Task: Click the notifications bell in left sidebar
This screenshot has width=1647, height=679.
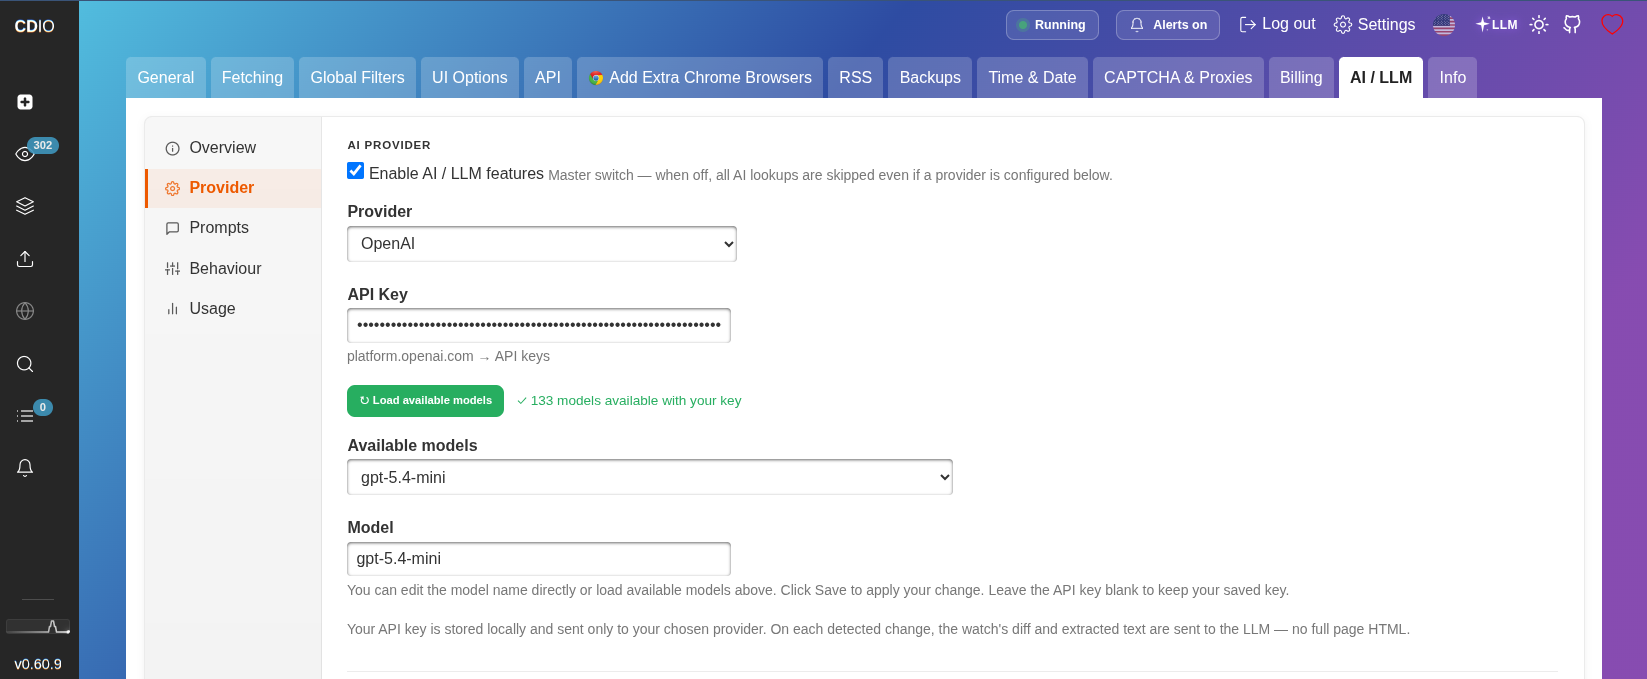Action: point(25,468)
